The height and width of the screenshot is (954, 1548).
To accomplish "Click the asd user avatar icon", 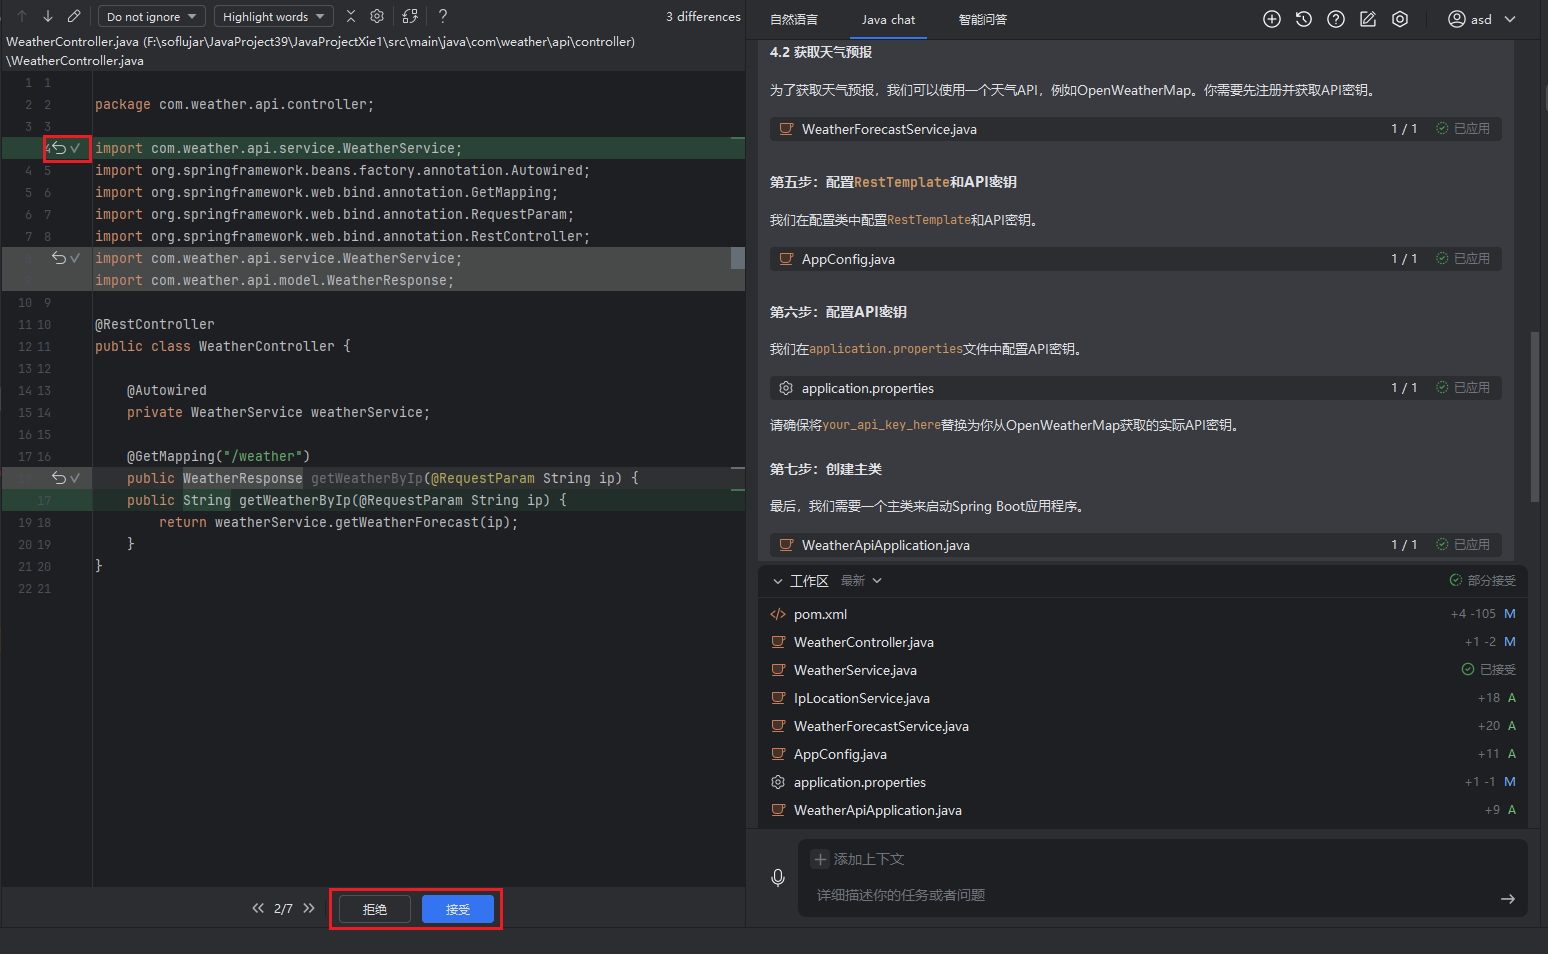I will (1457, 19).
